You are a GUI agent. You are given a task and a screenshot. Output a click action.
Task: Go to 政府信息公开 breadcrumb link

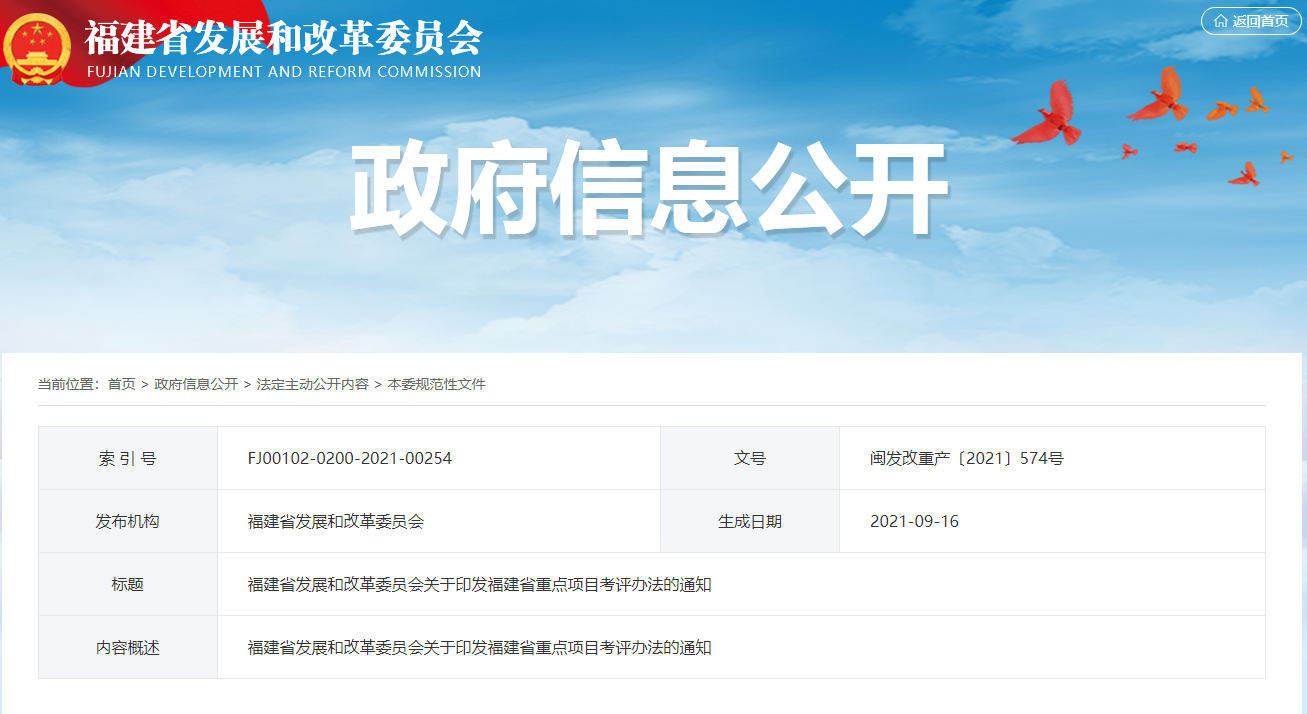196,384
